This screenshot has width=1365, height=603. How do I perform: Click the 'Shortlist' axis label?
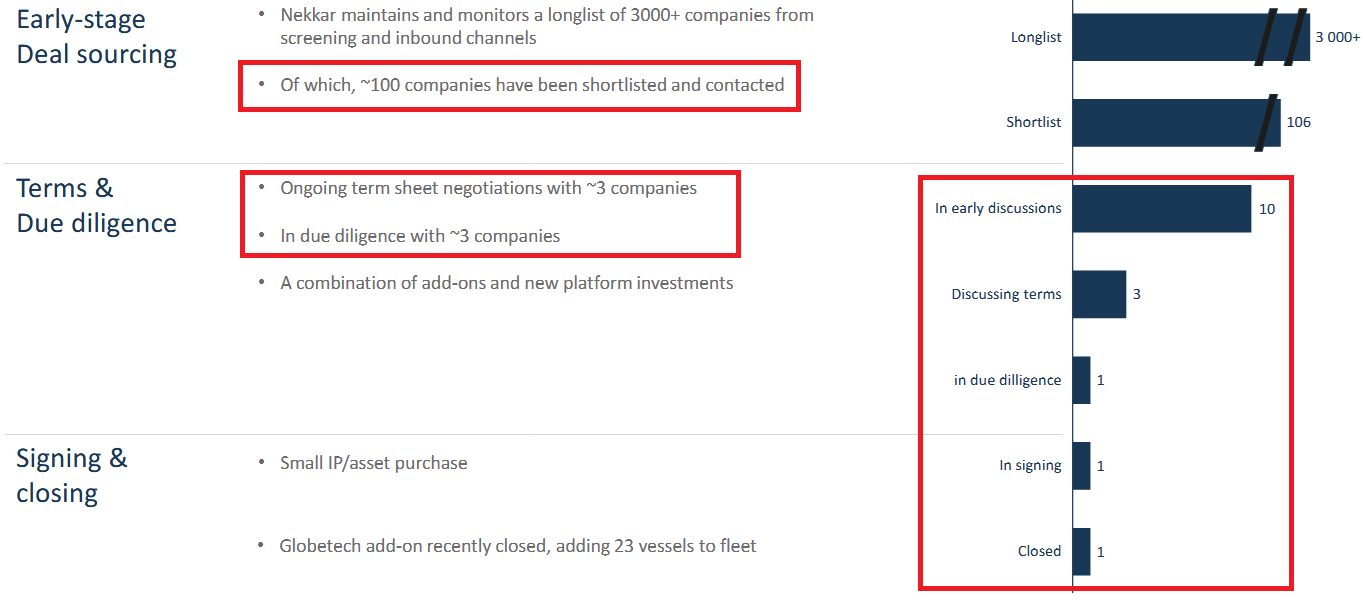coord(1034,122)
